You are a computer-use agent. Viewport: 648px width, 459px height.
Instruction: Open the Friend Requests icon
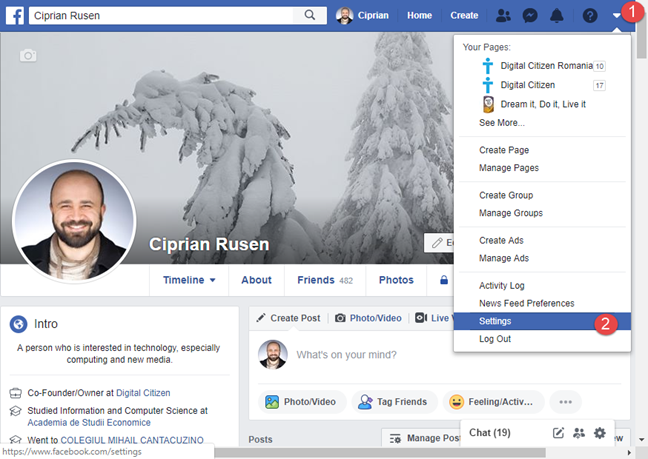tap(503, 16)
